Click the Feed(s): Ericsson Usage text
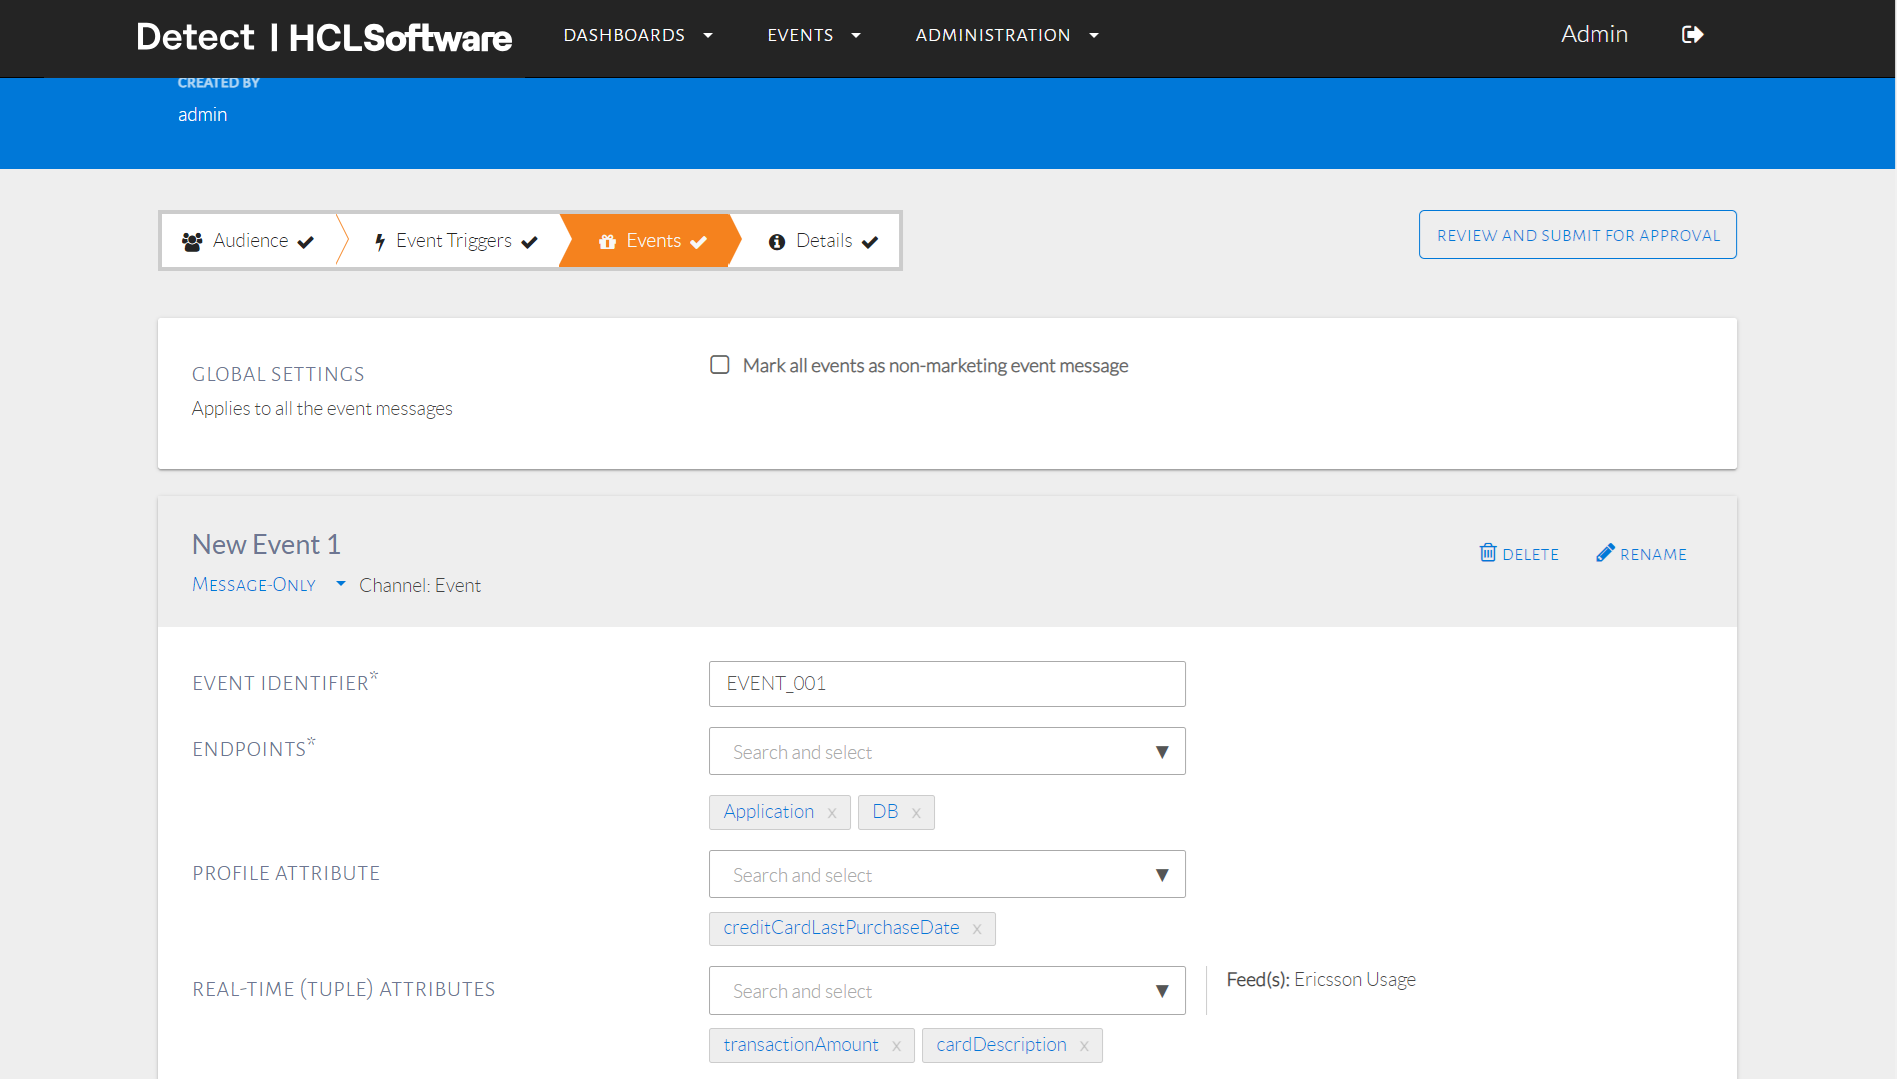Viewport: 1897px width, 1079px height. coord(1321,980)
